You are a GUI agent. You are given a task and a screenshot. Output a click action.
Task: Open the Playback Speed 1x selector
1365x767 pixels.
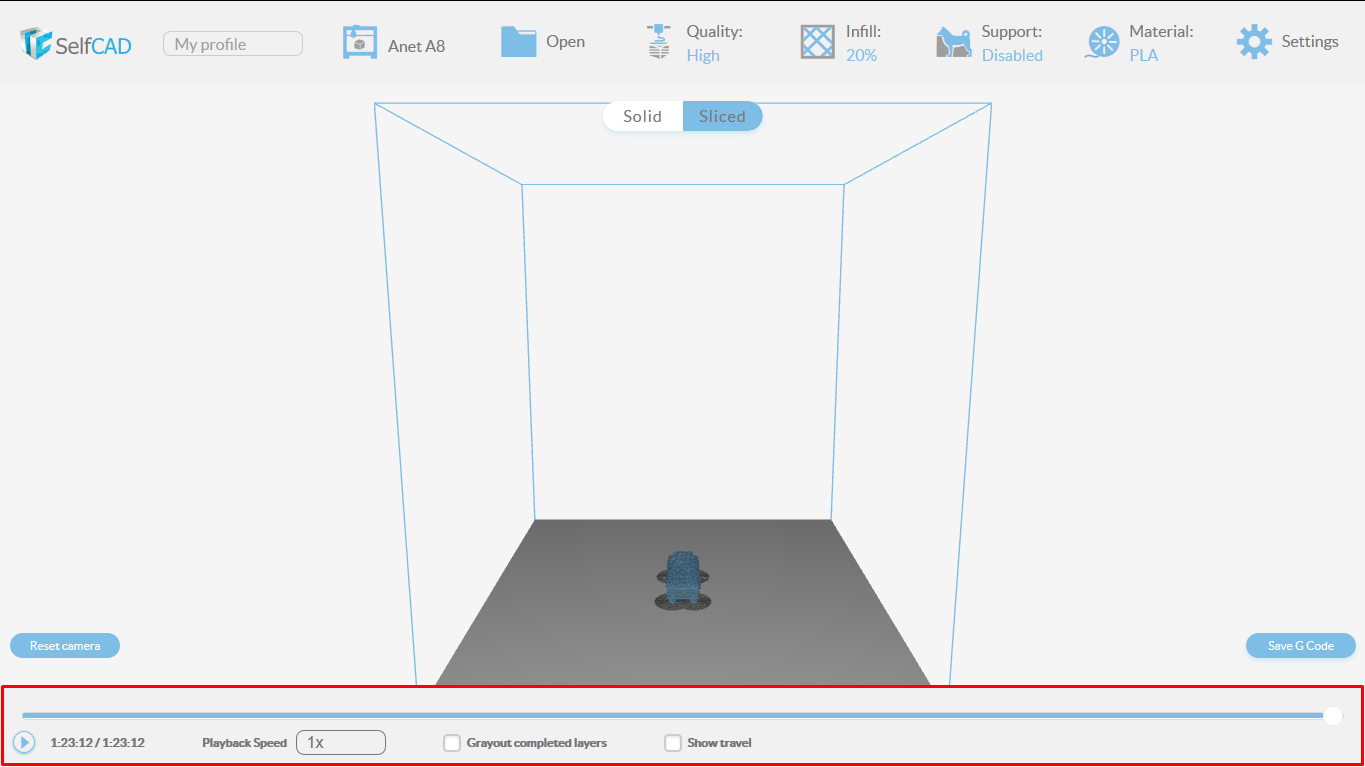pos(341,743)
